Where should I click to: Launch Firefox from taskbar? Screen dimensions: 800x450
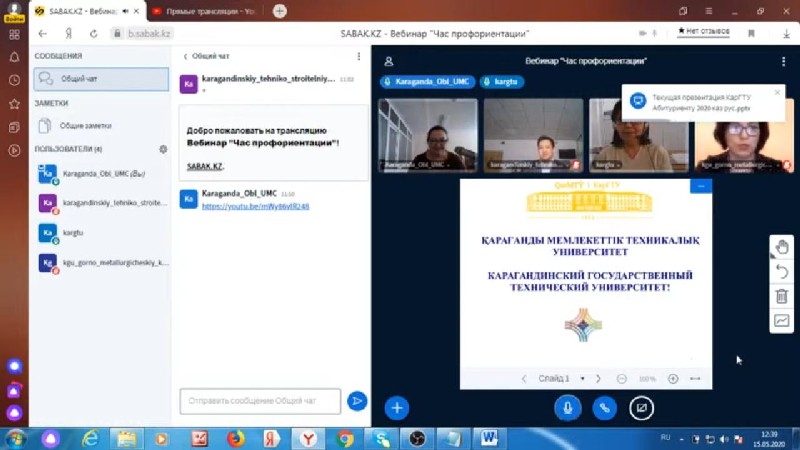(x=235, y=439)
